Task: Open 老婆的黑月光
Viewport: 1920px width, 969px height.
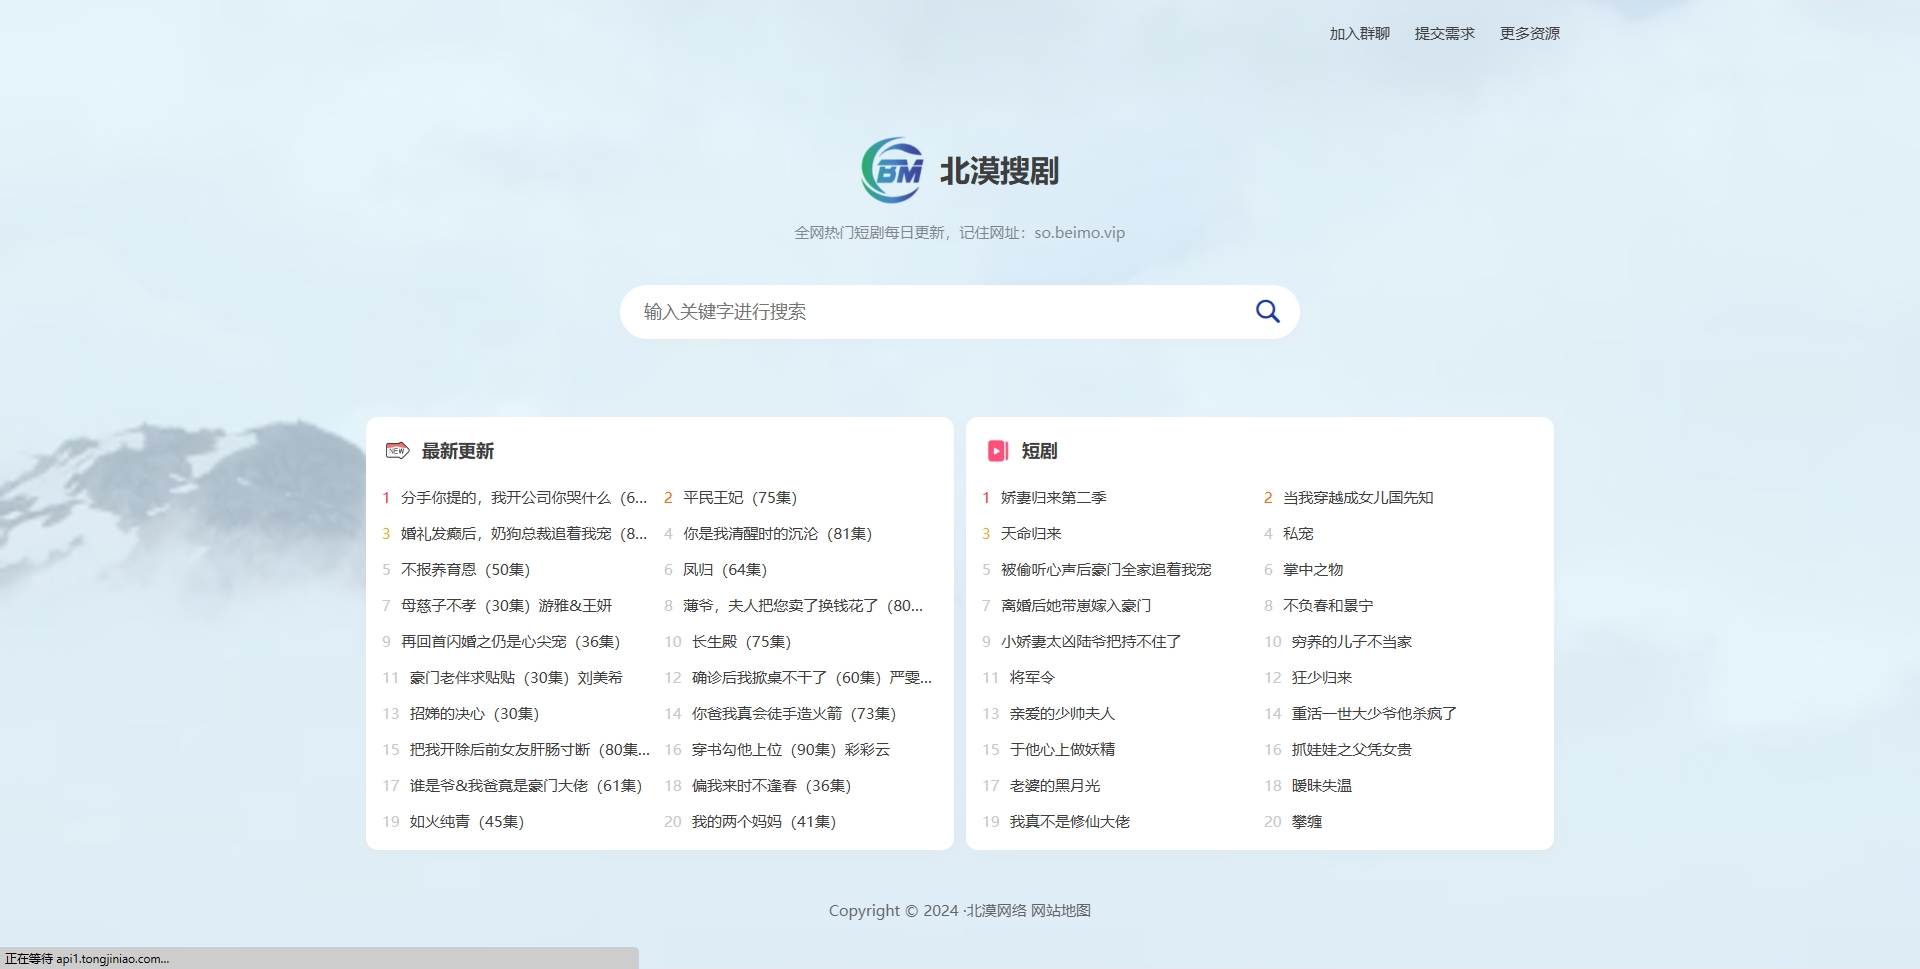Action: [1054, 785]
